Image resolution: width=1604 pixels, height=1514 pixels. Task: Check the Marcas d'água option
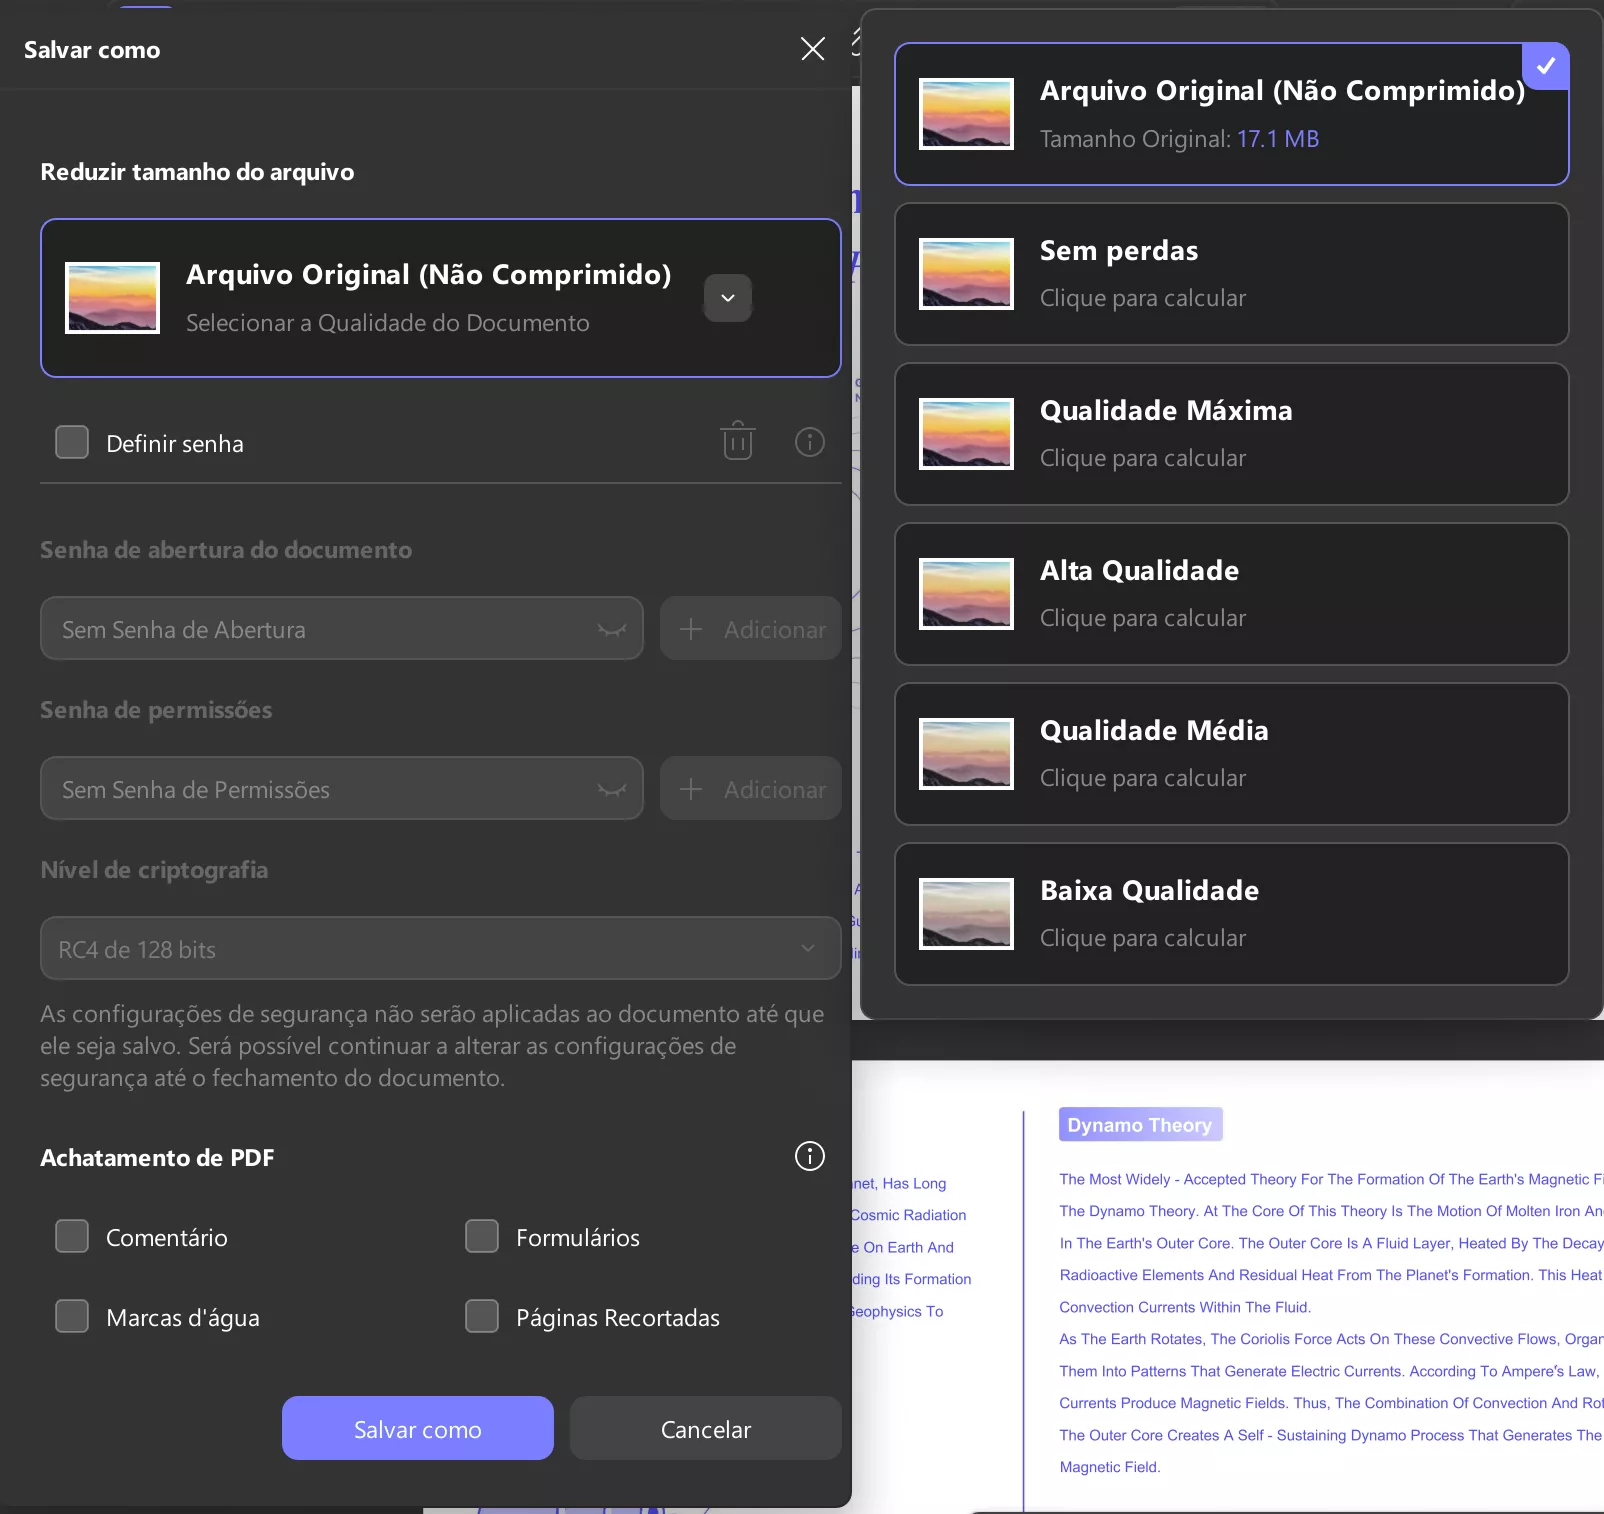pyautogui.click(x=72, y=1316)
